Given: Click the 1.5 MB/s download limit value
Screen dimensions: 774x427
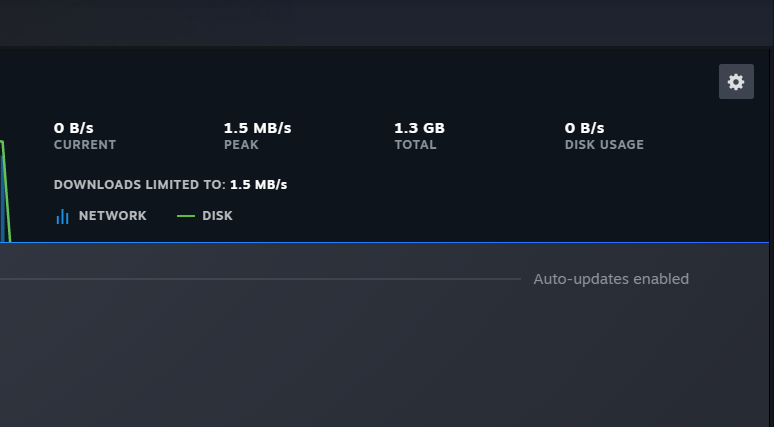Looking at the screenshot, I should 259,185.
